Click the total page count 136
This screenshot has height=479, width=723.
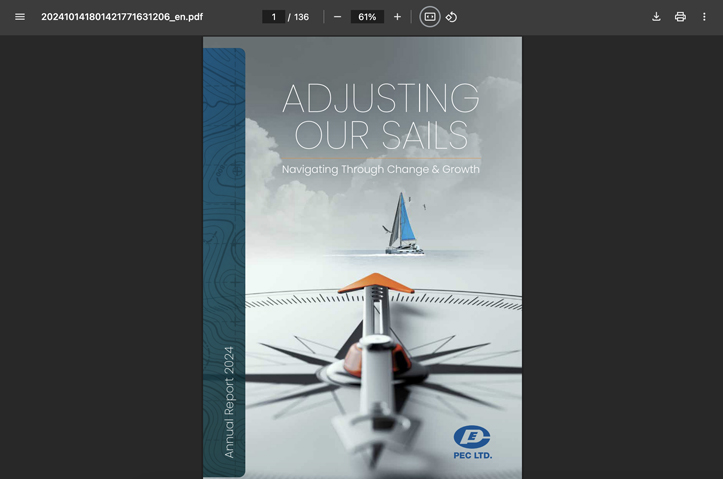pos(301,17)
